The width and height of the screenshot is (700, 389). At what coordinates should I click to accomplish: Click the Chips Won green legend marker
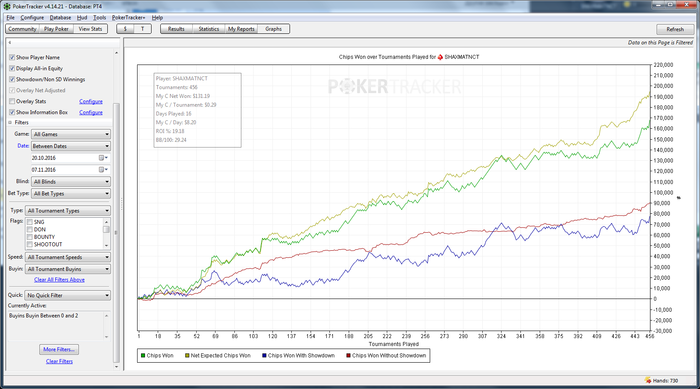point(143,356)
